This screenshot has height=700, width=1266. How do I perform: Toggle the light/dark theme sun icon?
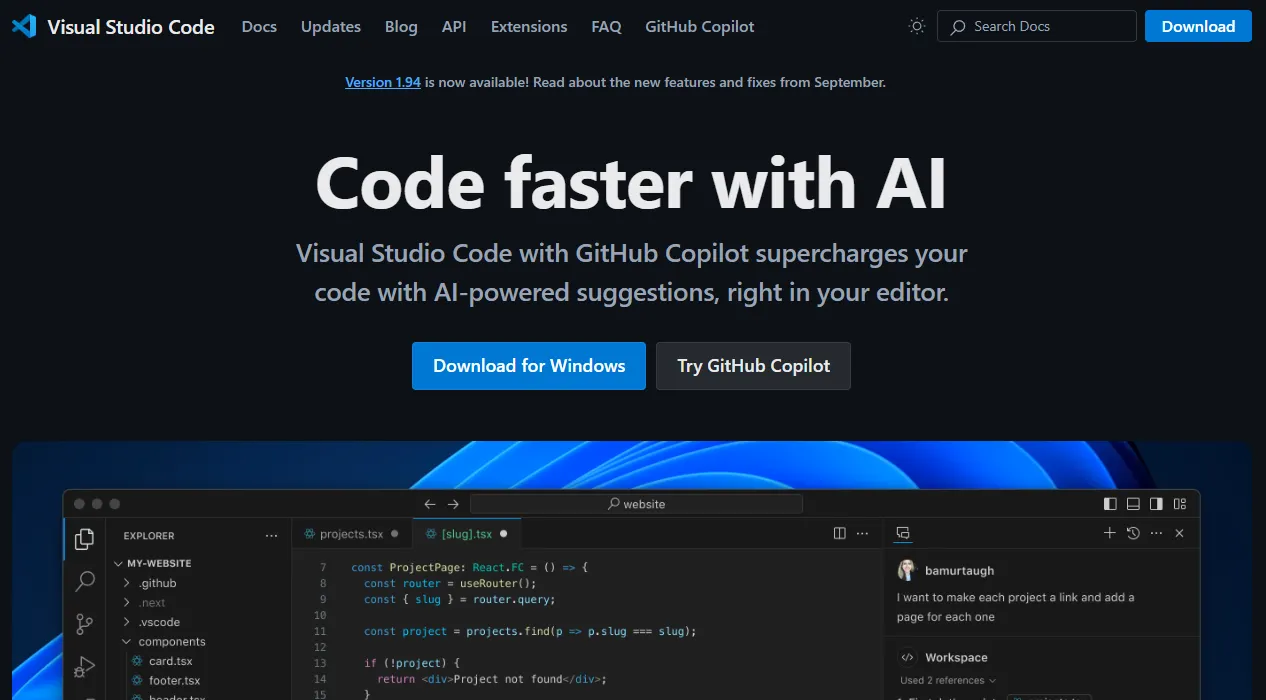point(916,27)
